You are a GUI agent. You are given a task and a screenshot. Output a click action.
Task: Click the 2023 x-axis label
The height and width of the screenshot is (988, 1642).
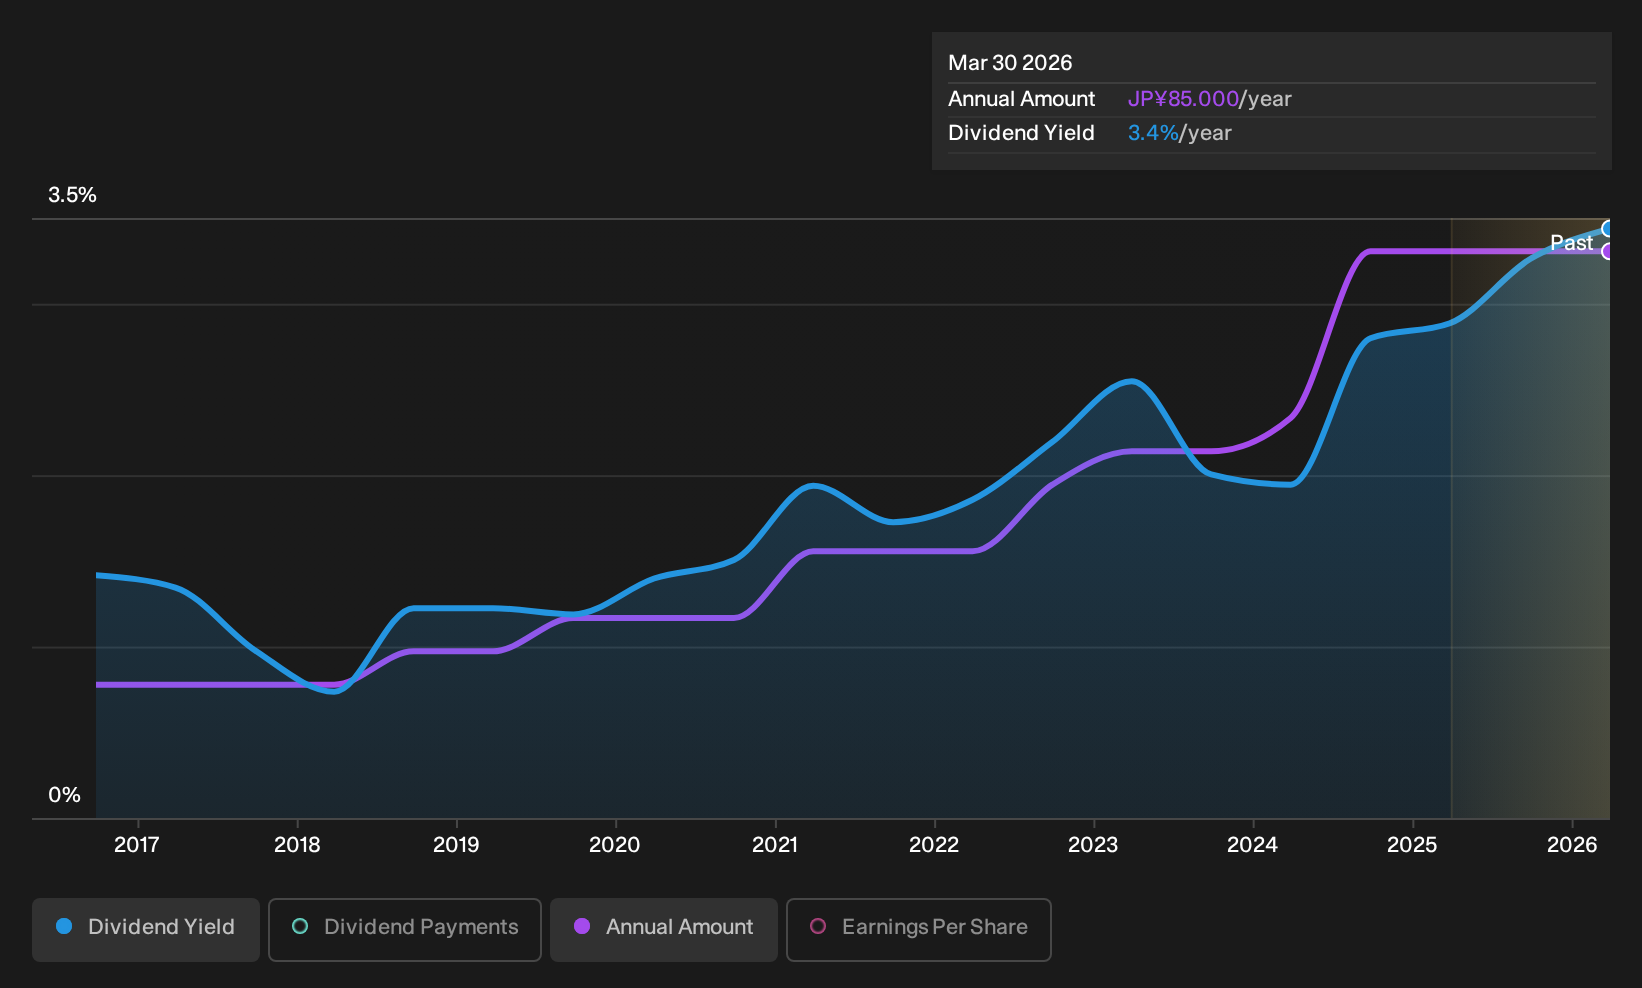[x=1093, y=845]
